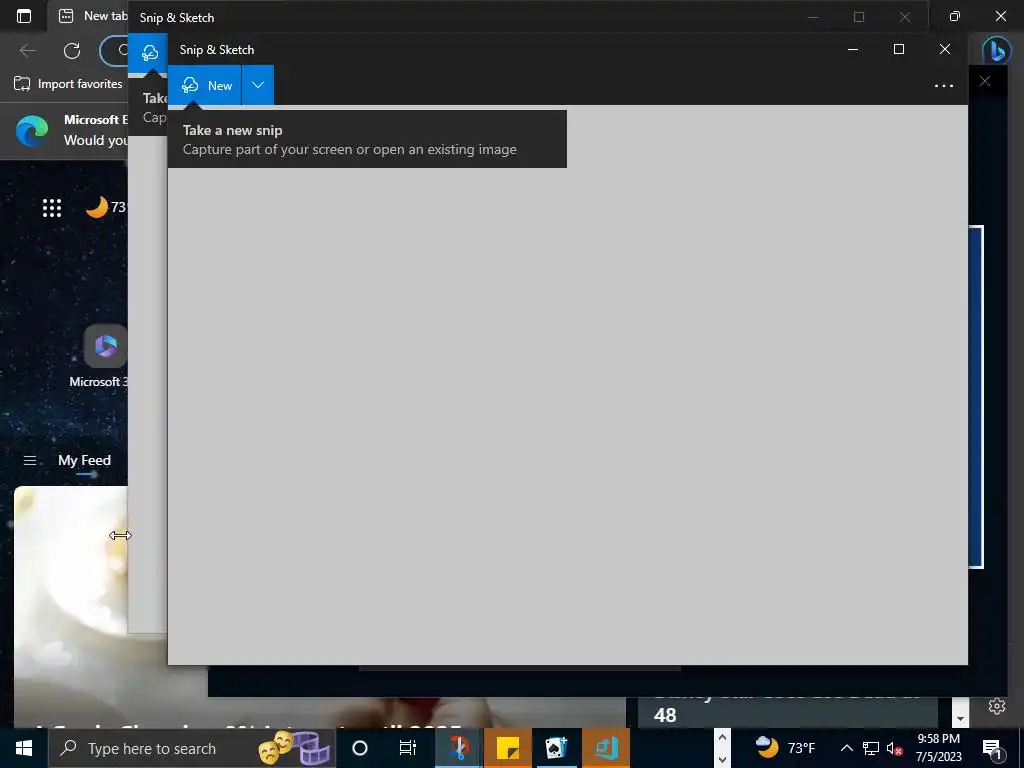Screen dimensions: 1024x768
Task: Refresh the Edge browser page
Action: [x=72, y=50]
